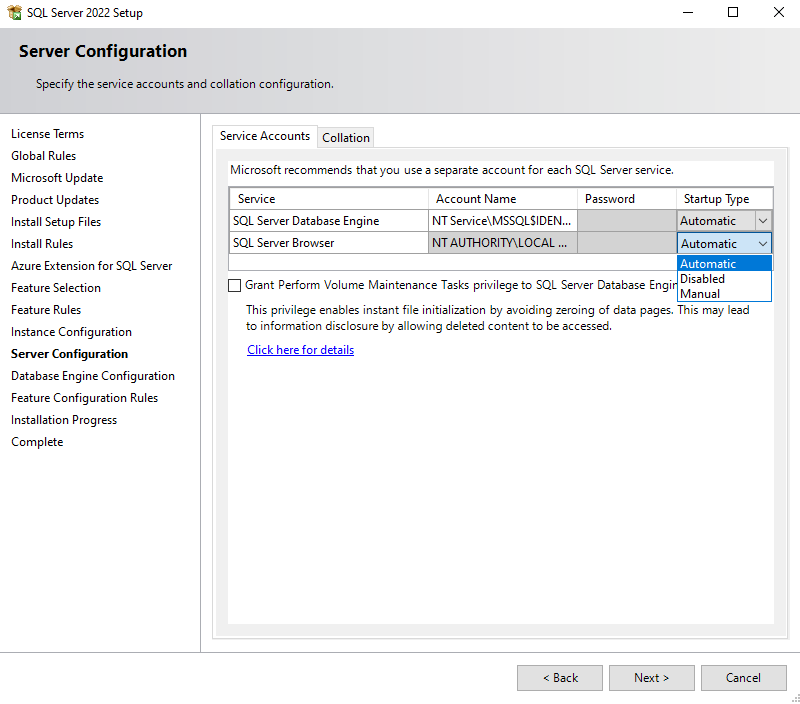Click the Password column header
Image resolution: width=800 pixels, height=704 pixels.
pyautogui.click(x=627, y=199)
